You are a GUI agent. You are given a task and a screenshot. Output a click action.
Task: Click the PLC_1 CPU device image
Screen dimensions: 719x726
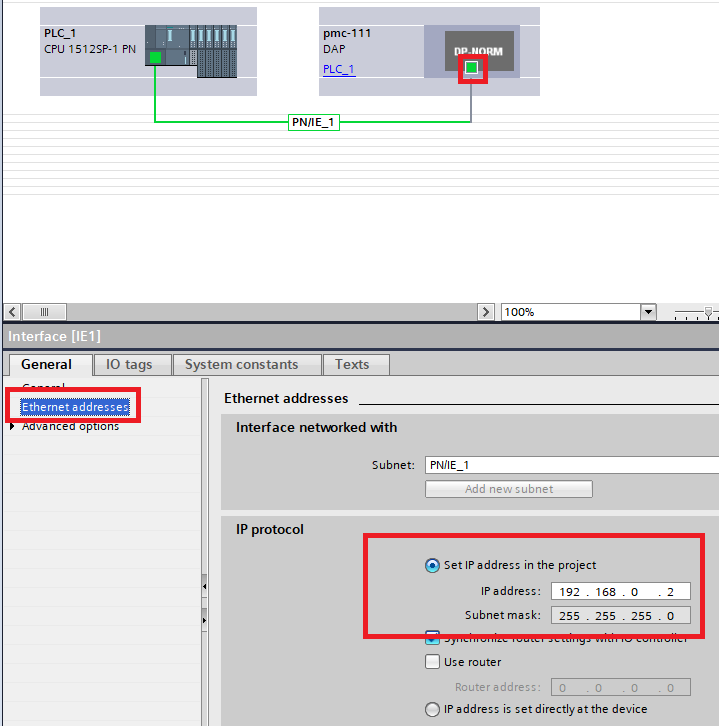point(190,51)
